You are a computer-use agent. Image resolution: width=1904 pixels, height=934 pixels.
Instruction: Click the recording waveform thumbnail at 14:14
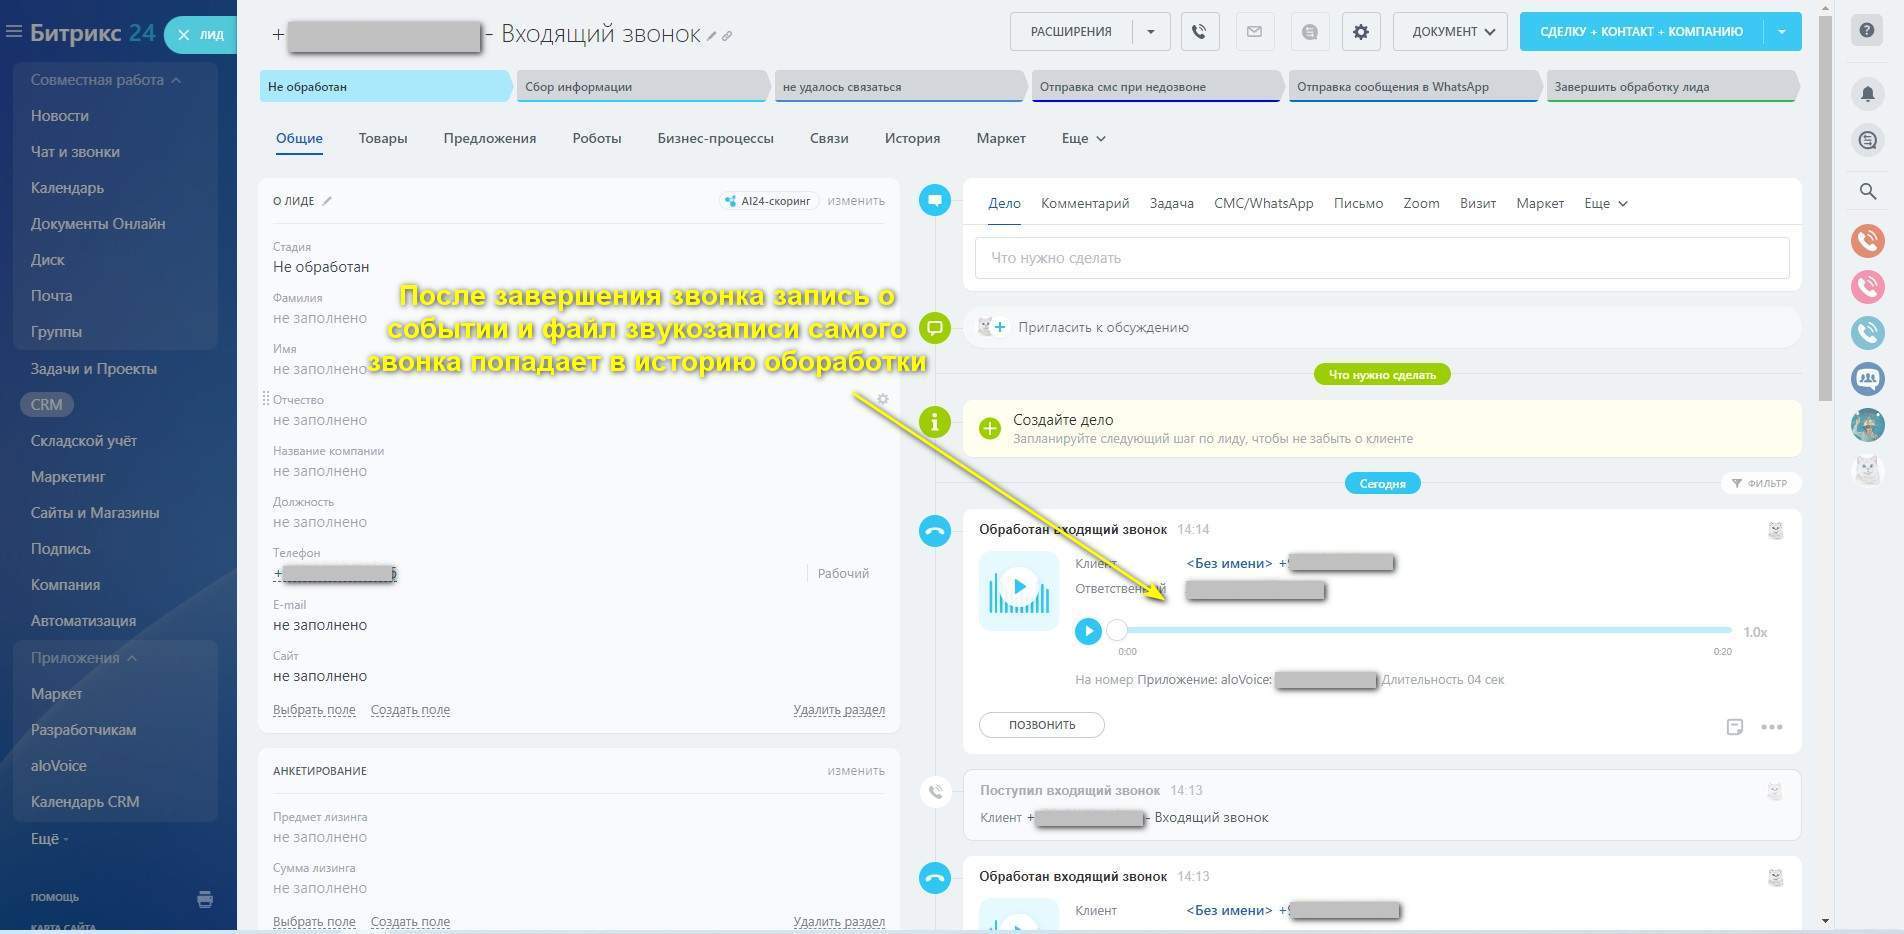click(x=1018, y=591)
